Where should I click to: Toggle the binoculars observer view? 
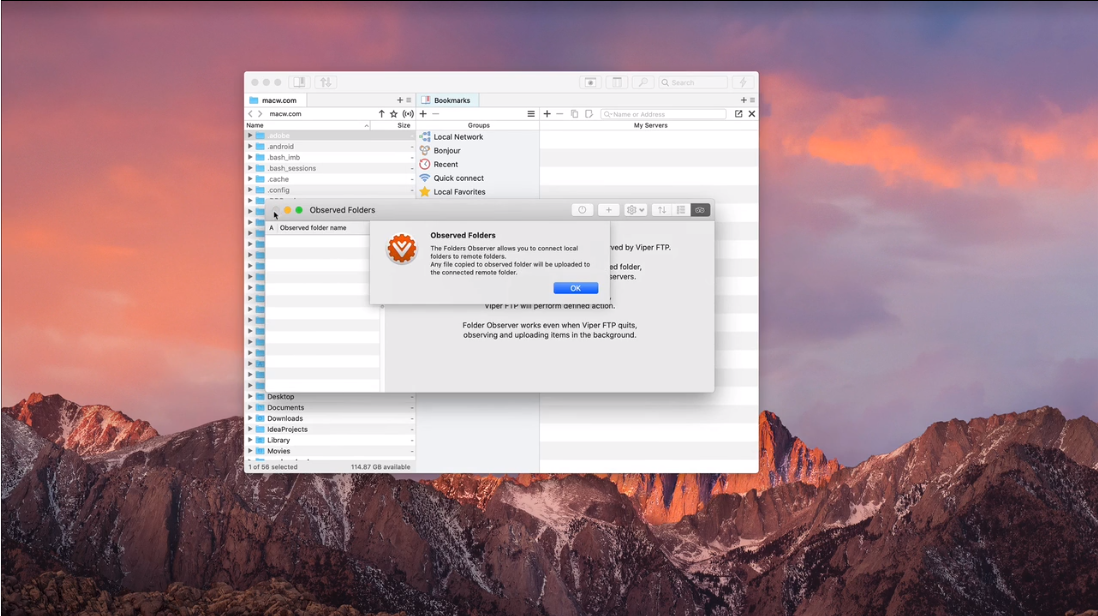click(700, 210)
